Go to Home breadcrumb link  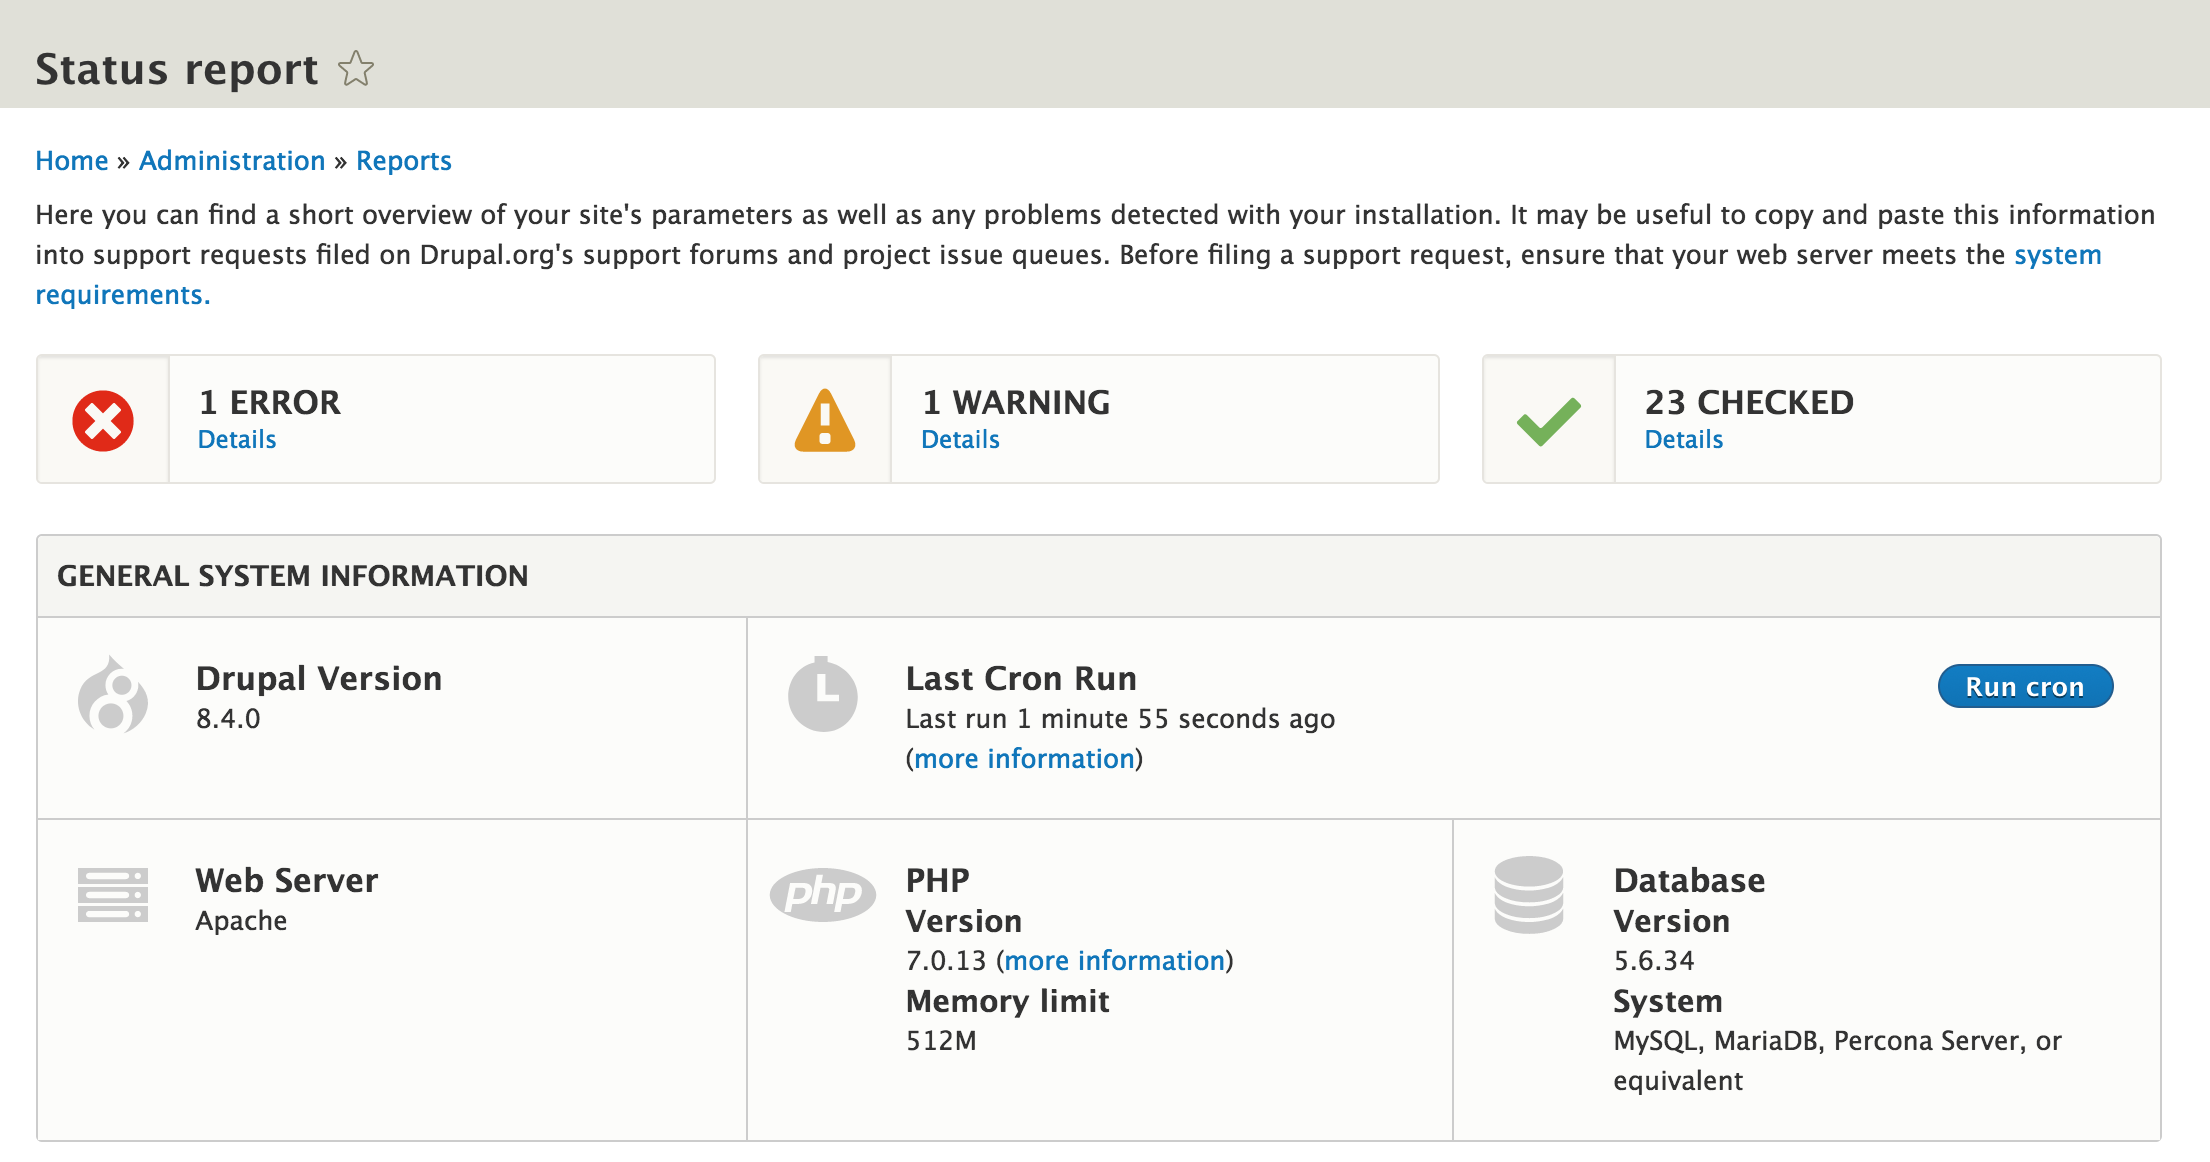(x=72, y=161)
